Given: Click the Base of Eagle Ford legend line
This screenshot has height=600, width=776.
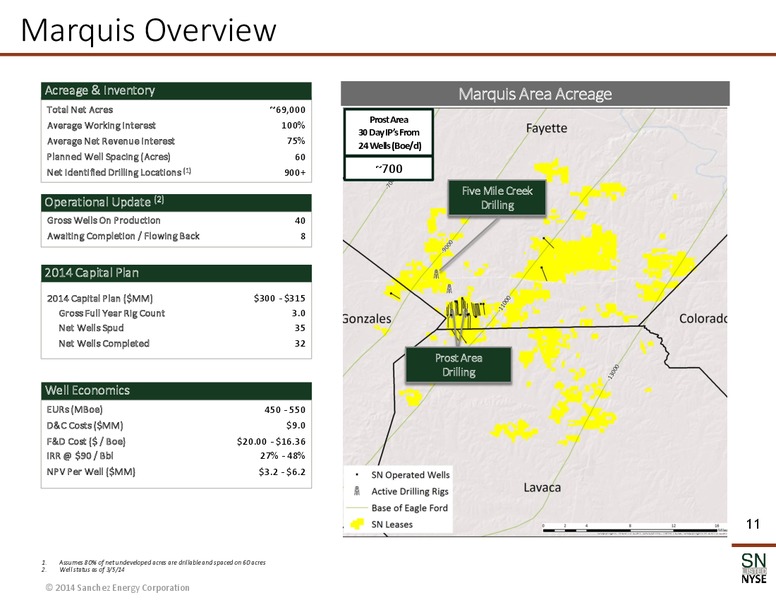Looking at the screenshot, I should coord(357,508).
